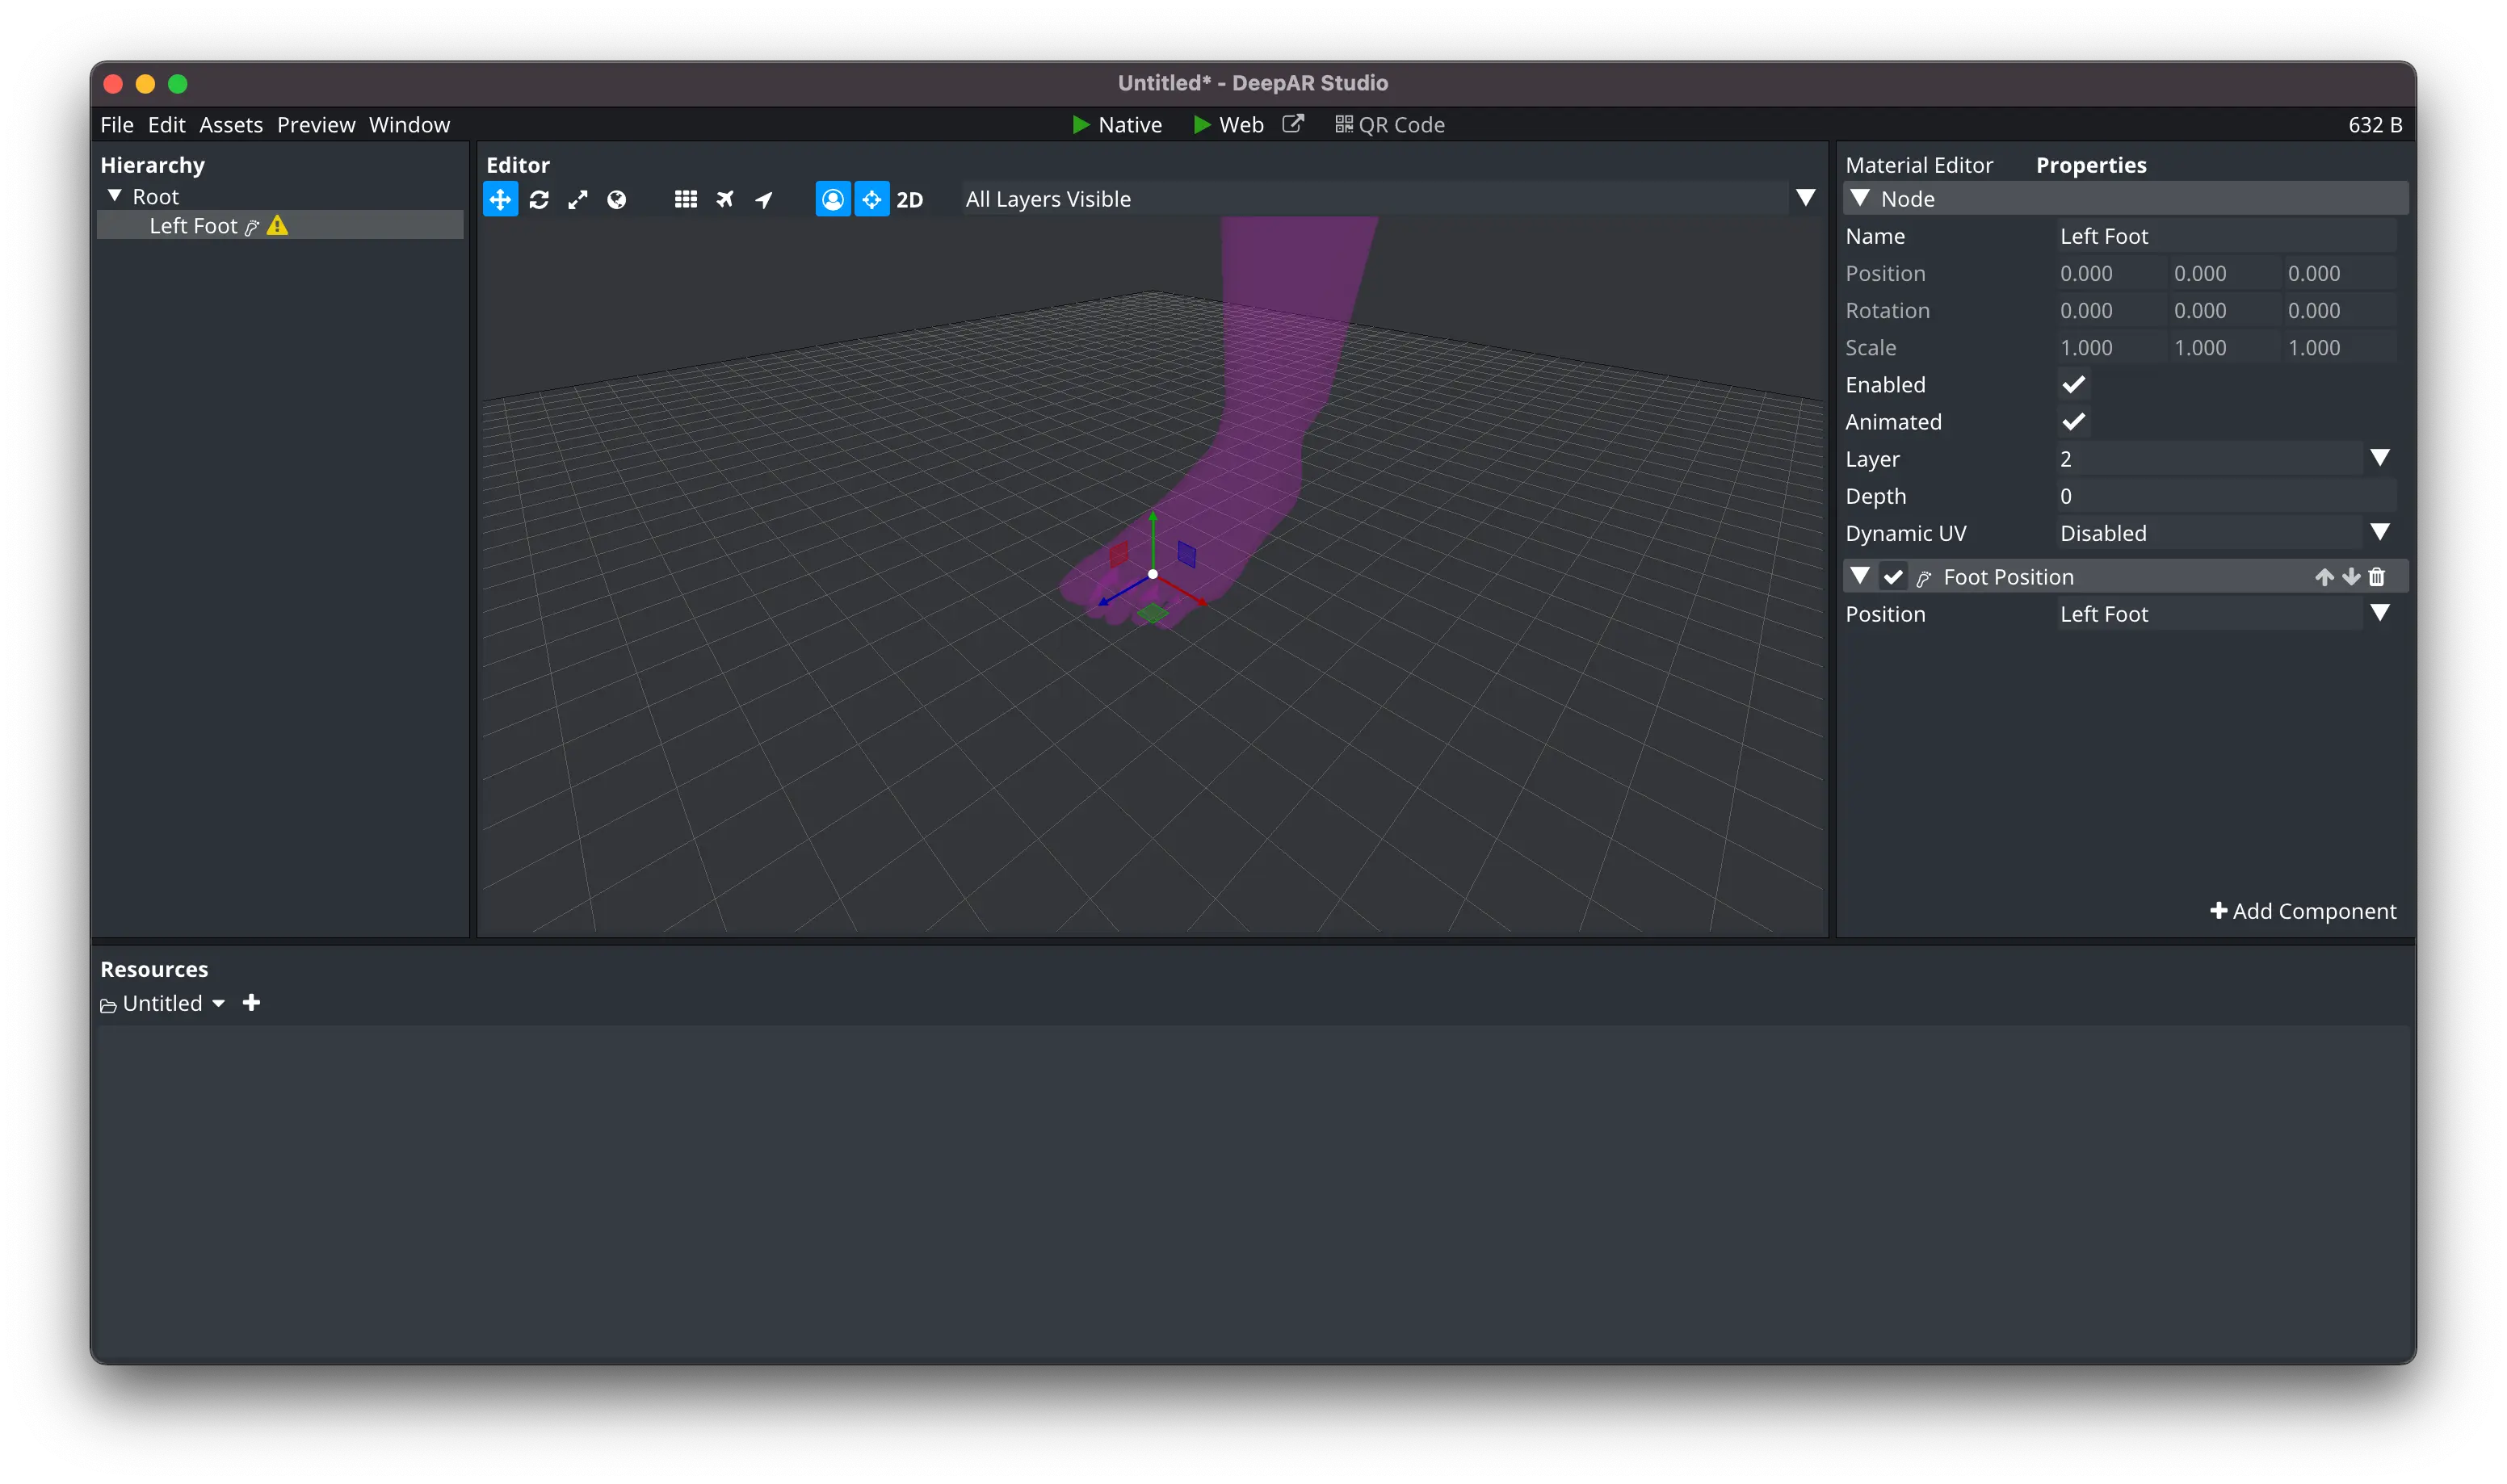Open the Layer dropdown arrow
This screenshot has width=2507, height=1484.
2380,458
